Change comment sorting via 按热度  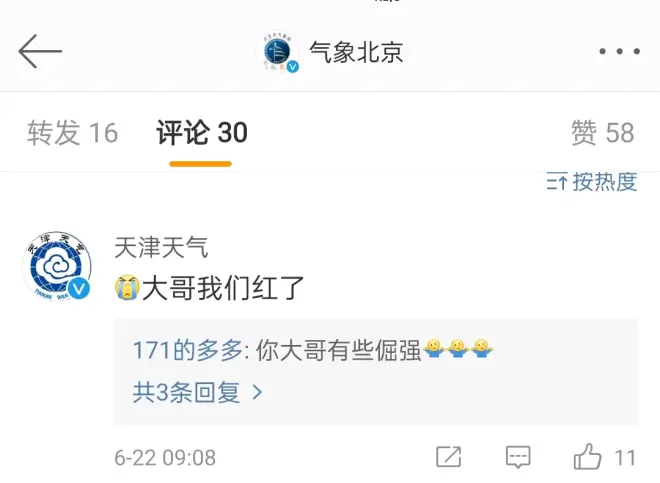(x=604, y=182)
